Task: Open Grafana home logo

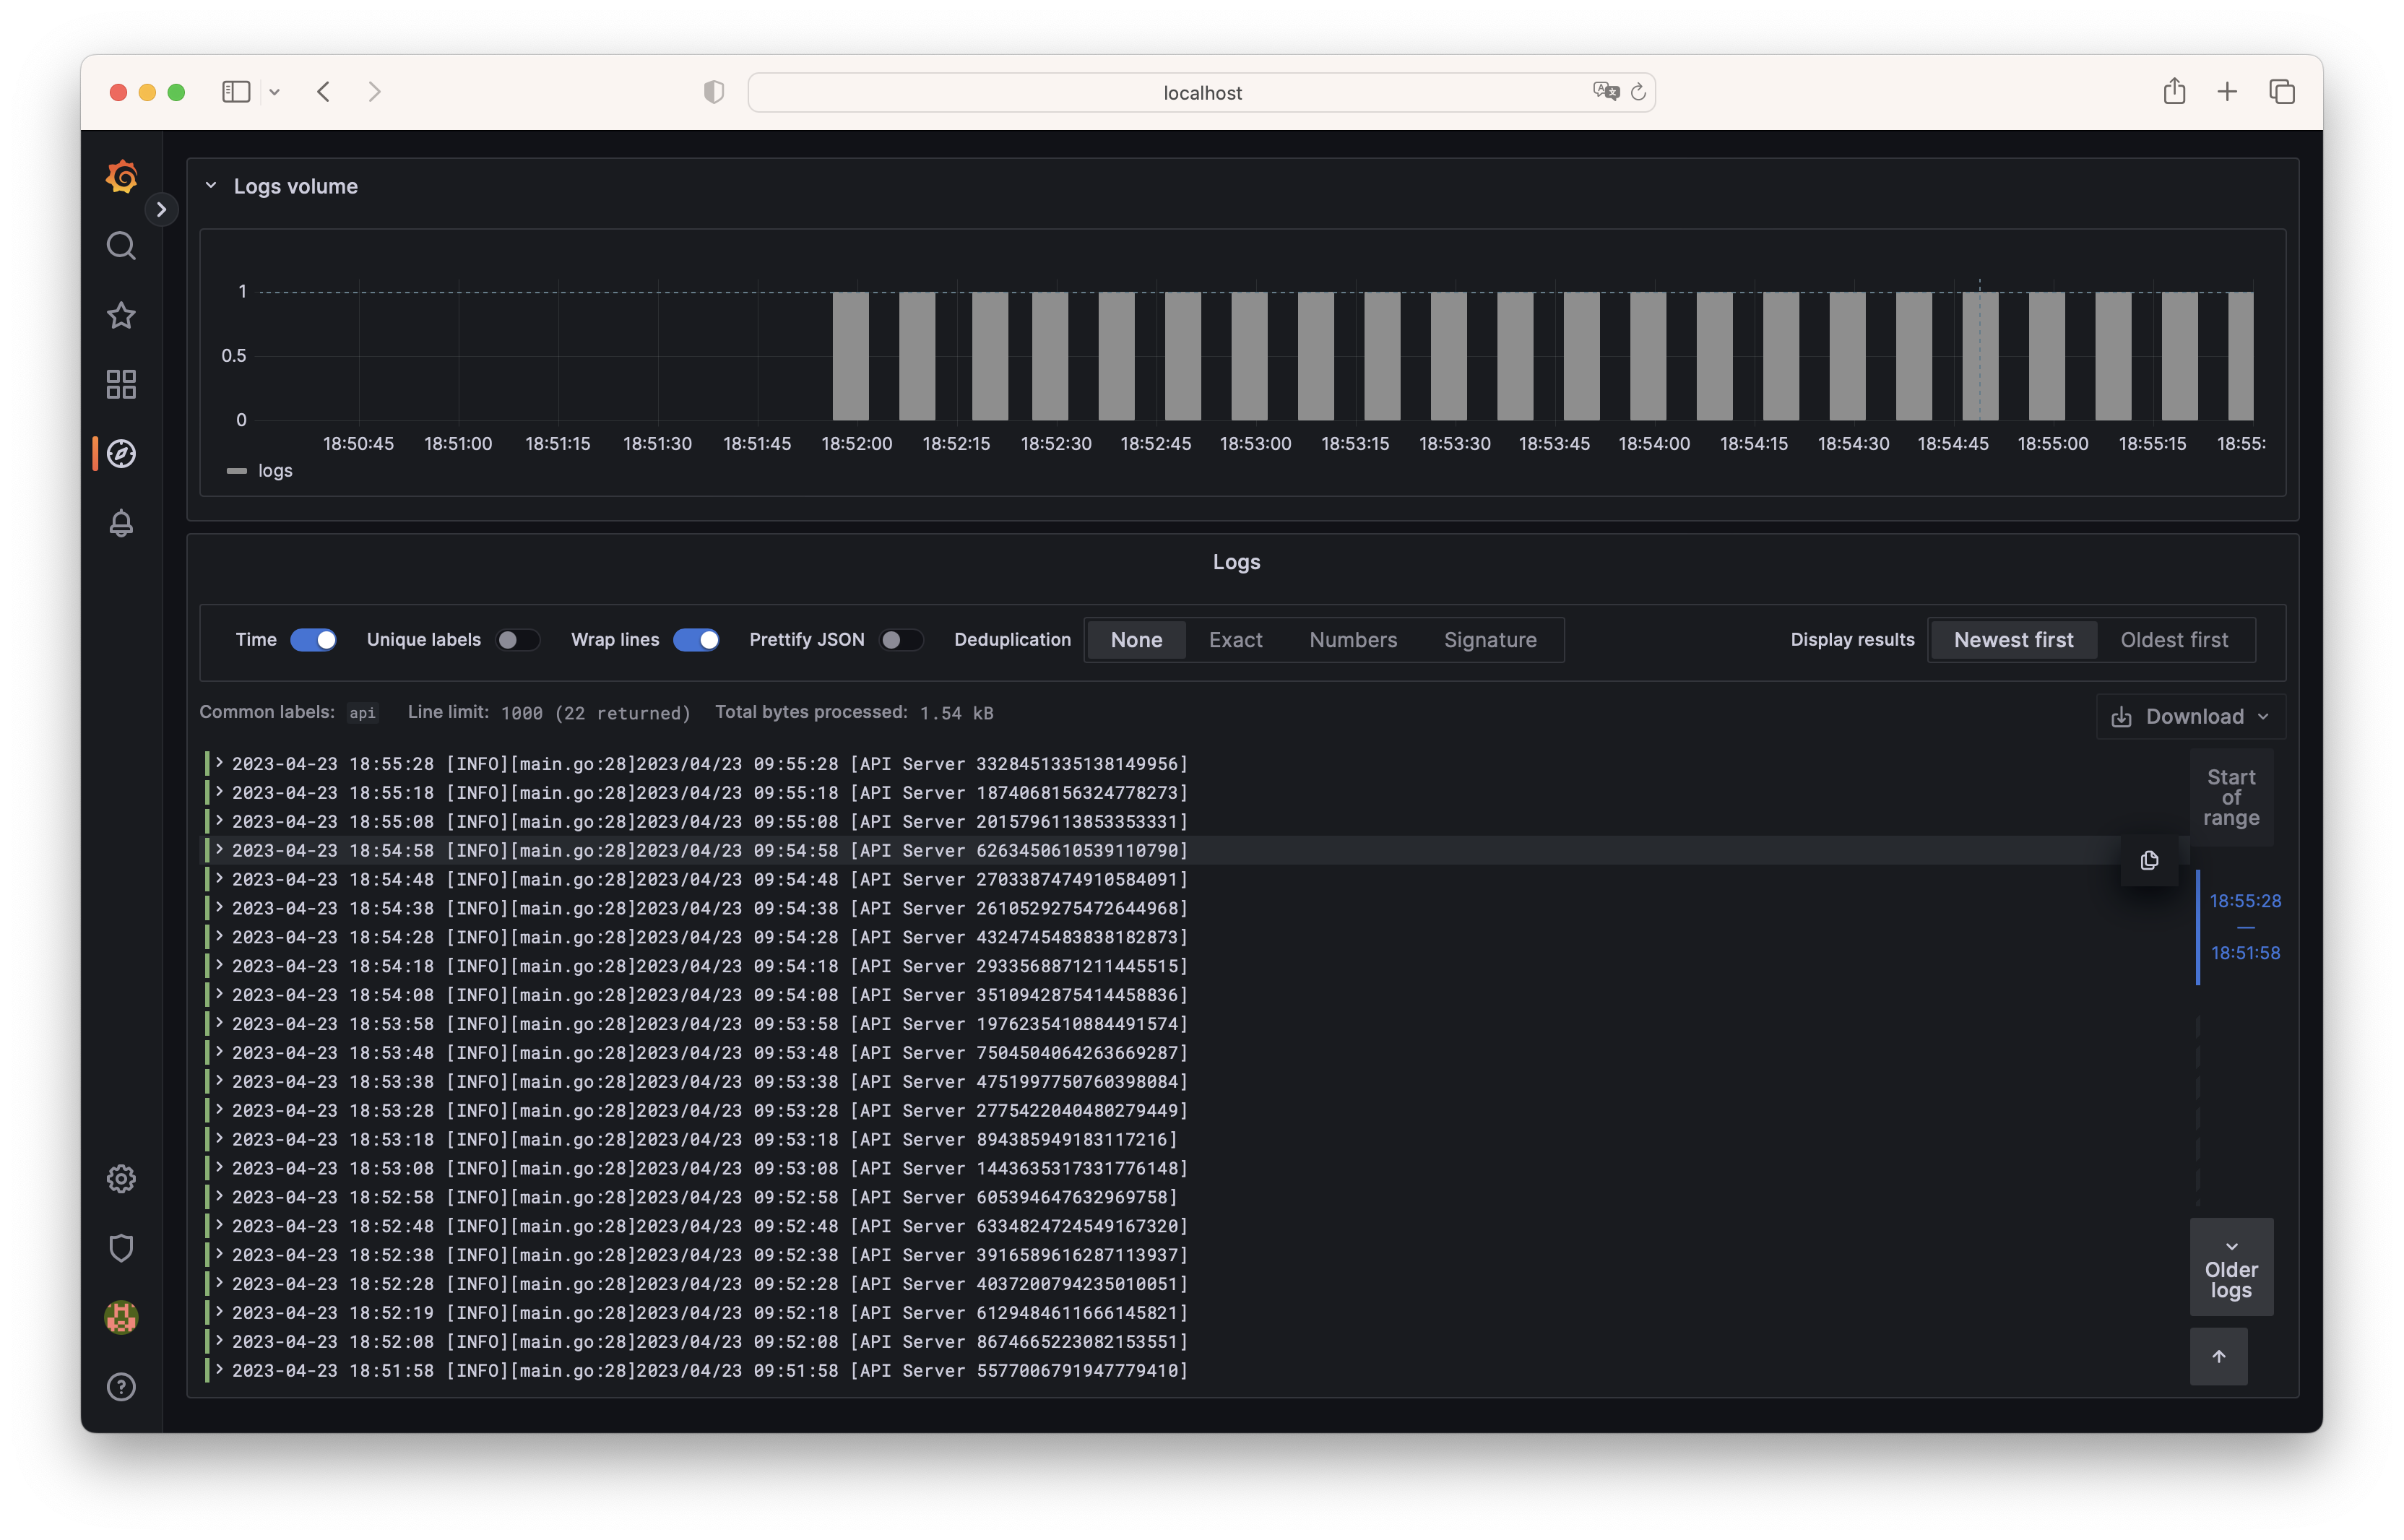Action: pyautogui.click(x=121, y=177)
